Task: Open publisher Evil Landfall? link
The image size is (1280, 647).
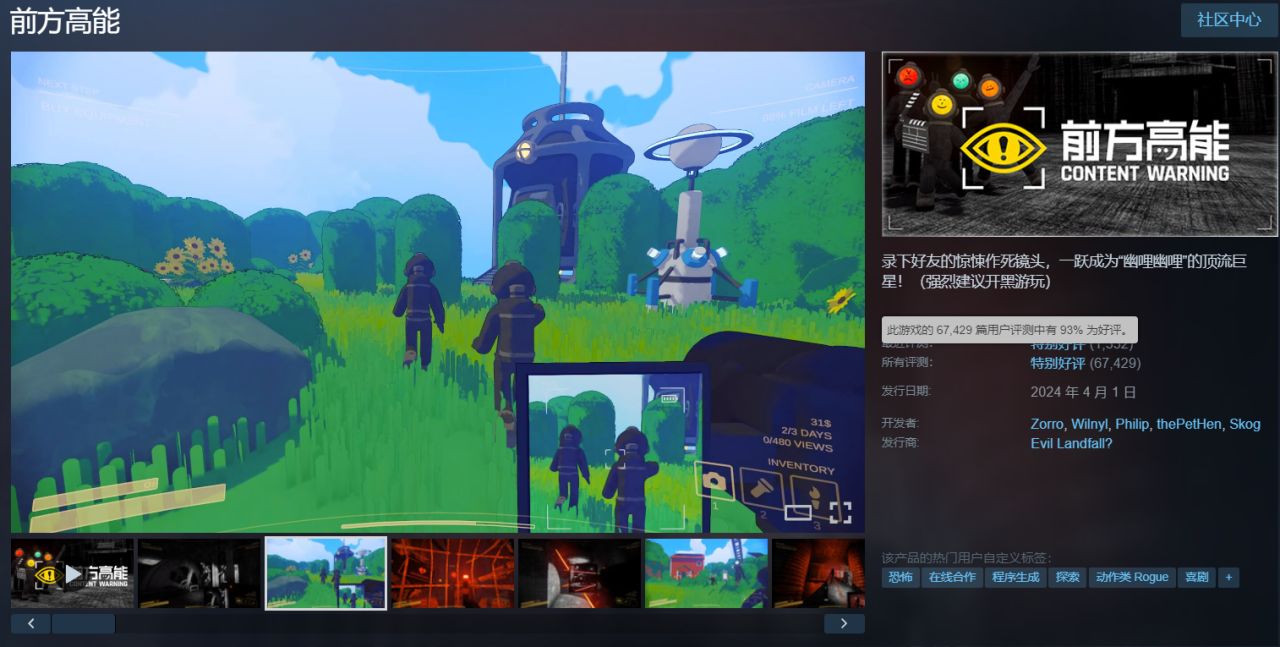Action: click(x=1072, y=443)
